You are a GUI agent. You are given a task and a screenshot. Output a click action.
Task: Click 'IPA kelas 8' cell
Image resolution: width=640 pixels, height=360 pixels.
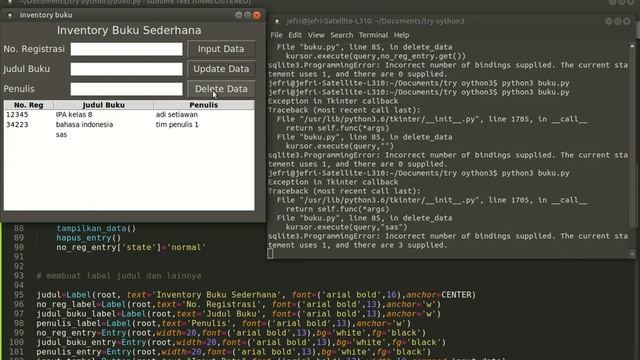74,115
